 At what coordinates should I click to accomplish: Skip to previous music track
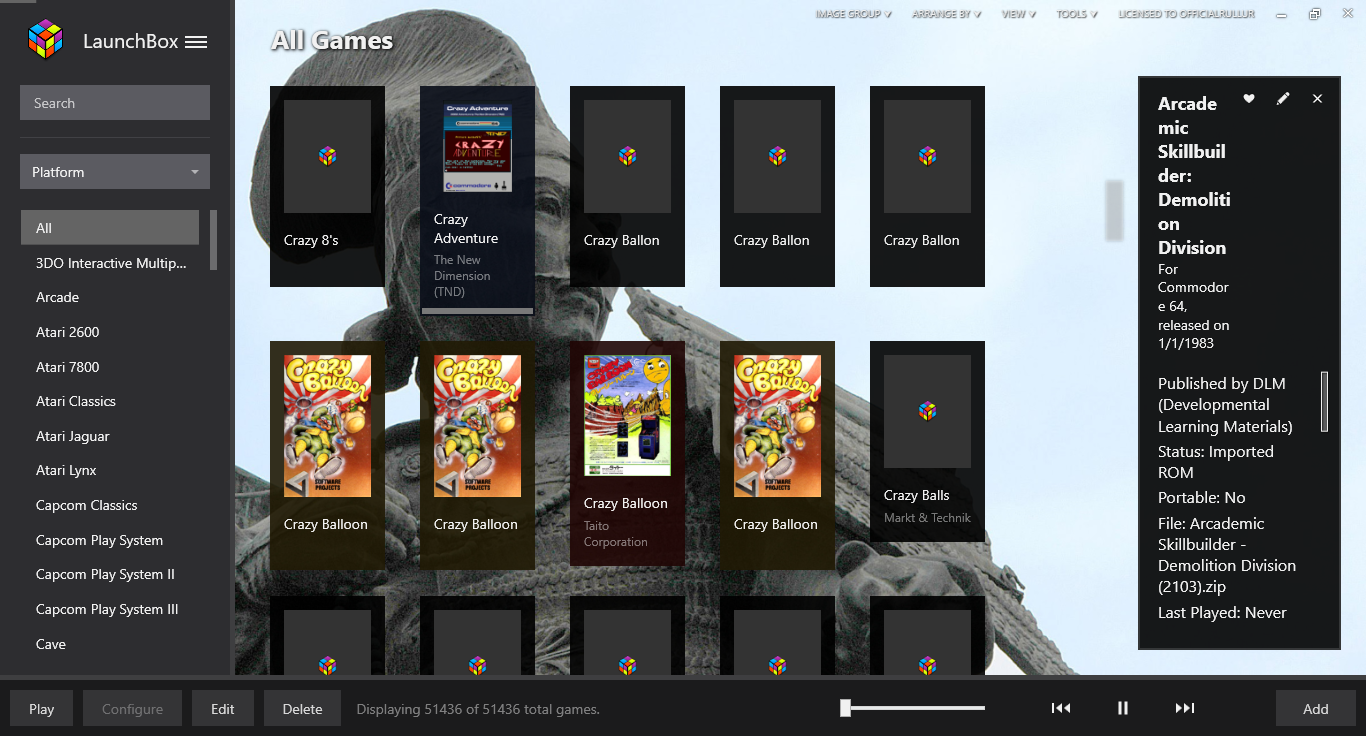(x=1061, y=708)
